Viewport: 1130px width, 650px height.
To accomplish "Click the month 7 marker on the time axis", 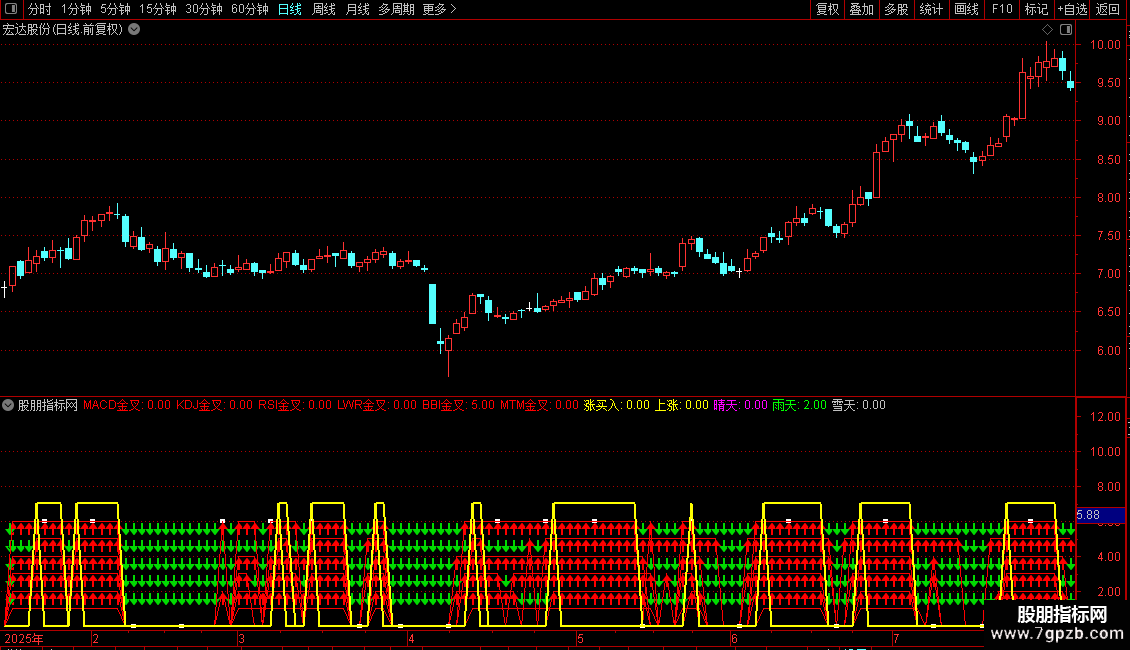I will coord(896,638).
